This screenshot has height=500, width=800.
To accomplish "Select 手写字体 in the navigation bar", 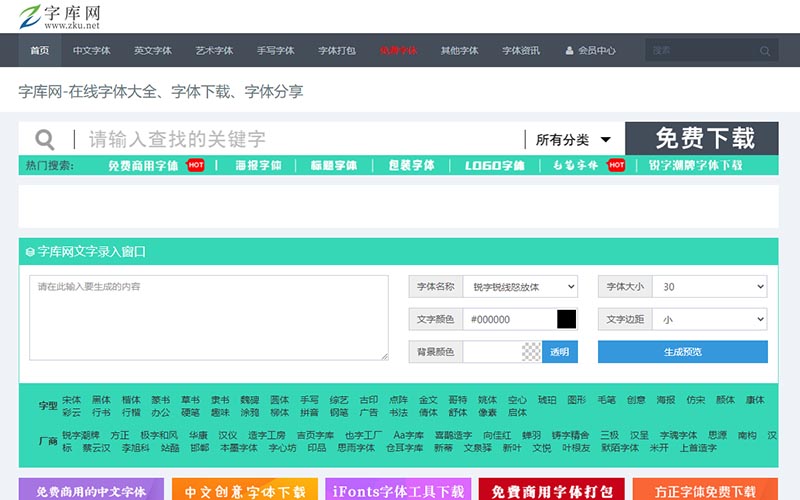I will (276, 51).
